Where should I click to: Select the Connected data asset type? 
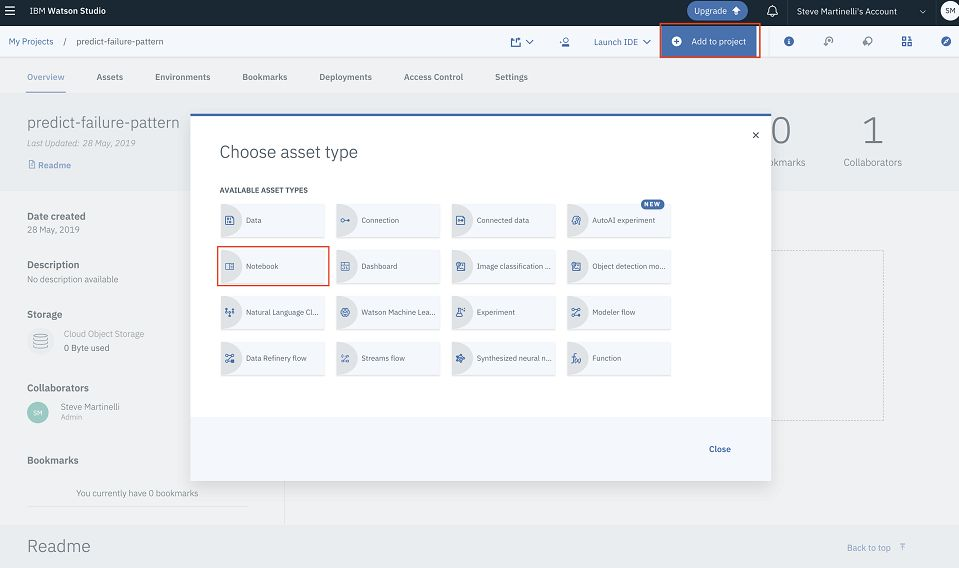pyautogui.click(x=503, y=221)
